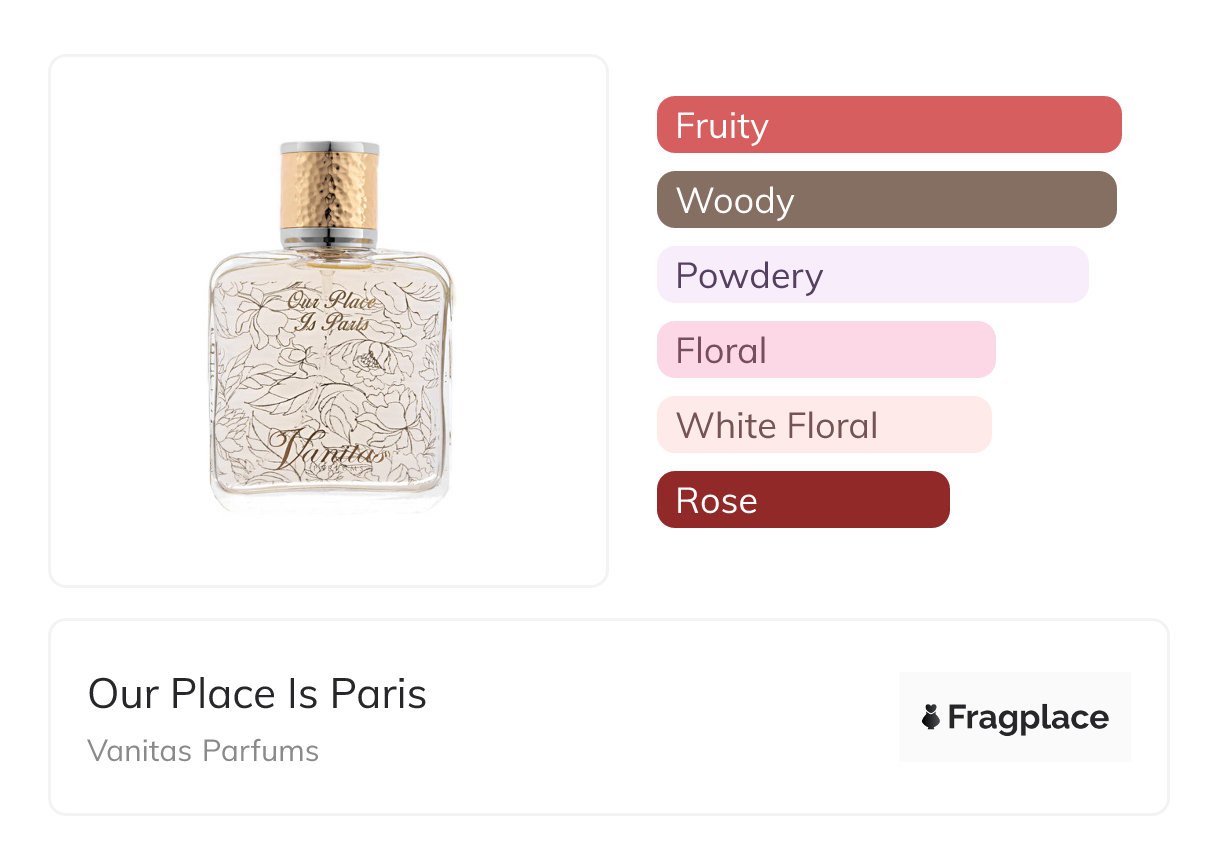Screen dimensions: 1218x864
Task: Click the hammered gold bottle cap
Action: pyautogui.click(x=329, y=188)
